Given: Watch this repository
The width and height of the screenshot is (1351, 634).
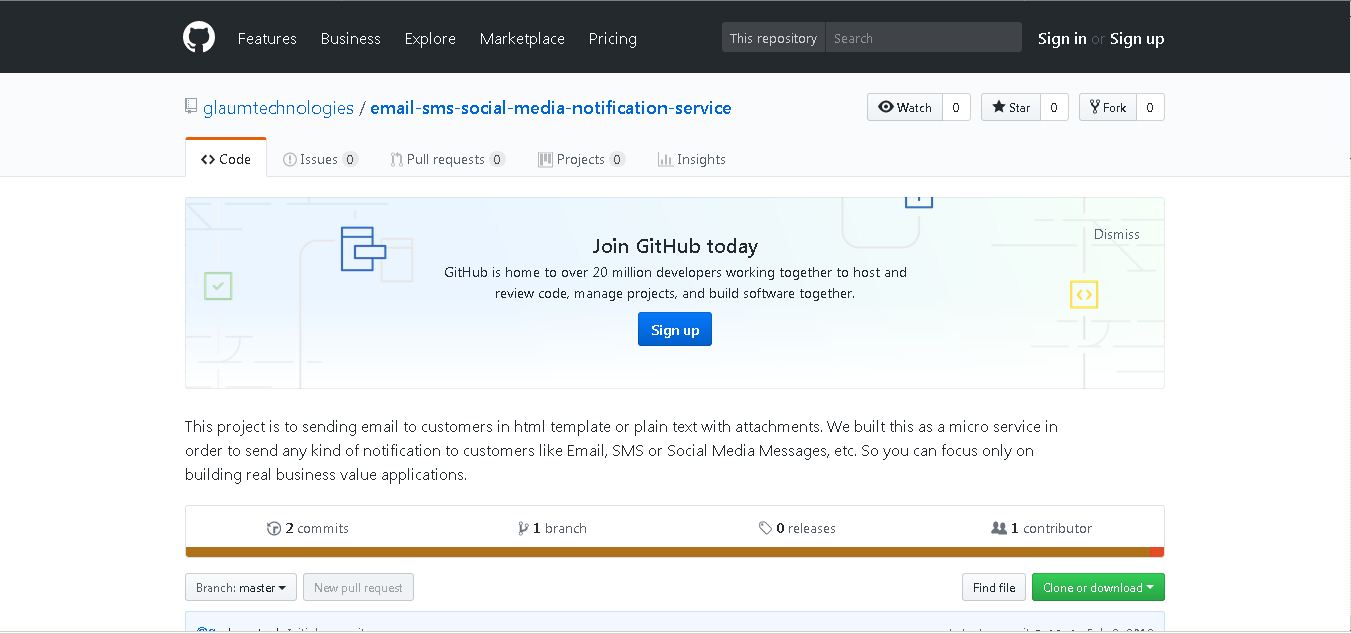Looking at the screenshot, I should [905, 107].
